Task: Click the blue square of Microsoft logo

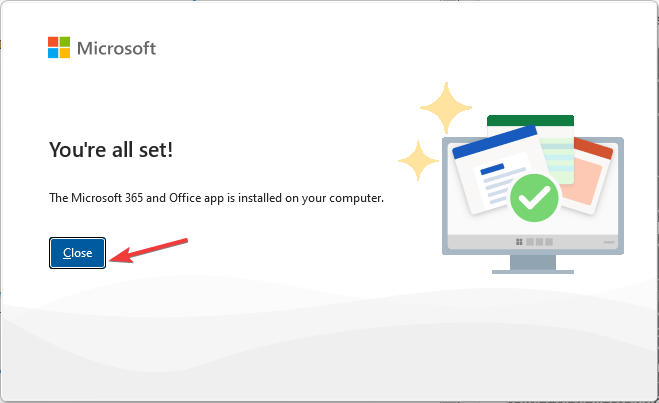Action: 53,53
